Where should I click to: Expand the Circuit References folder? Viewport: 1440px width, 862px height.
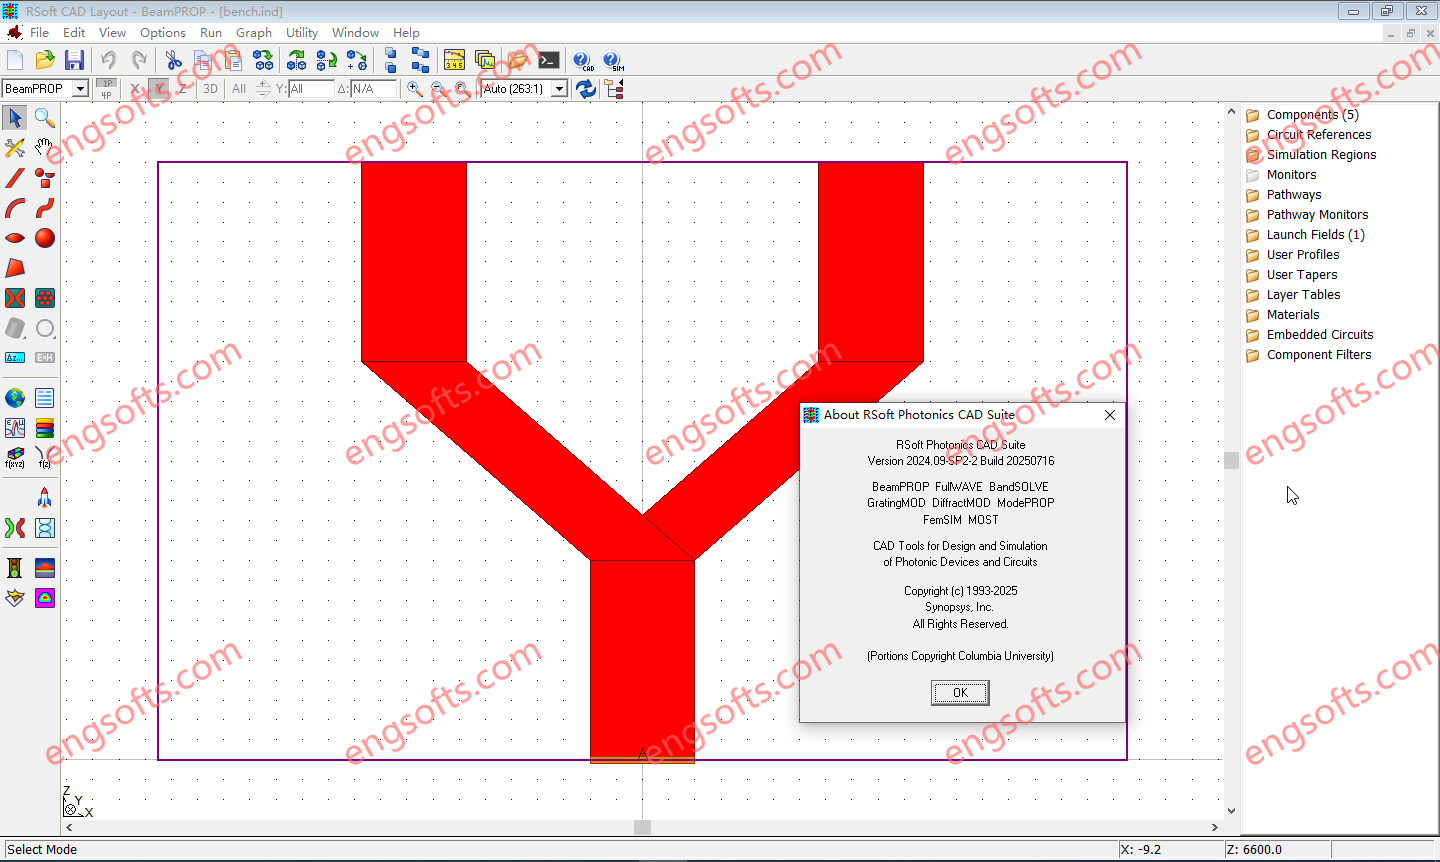click(x=1318, y=135)
